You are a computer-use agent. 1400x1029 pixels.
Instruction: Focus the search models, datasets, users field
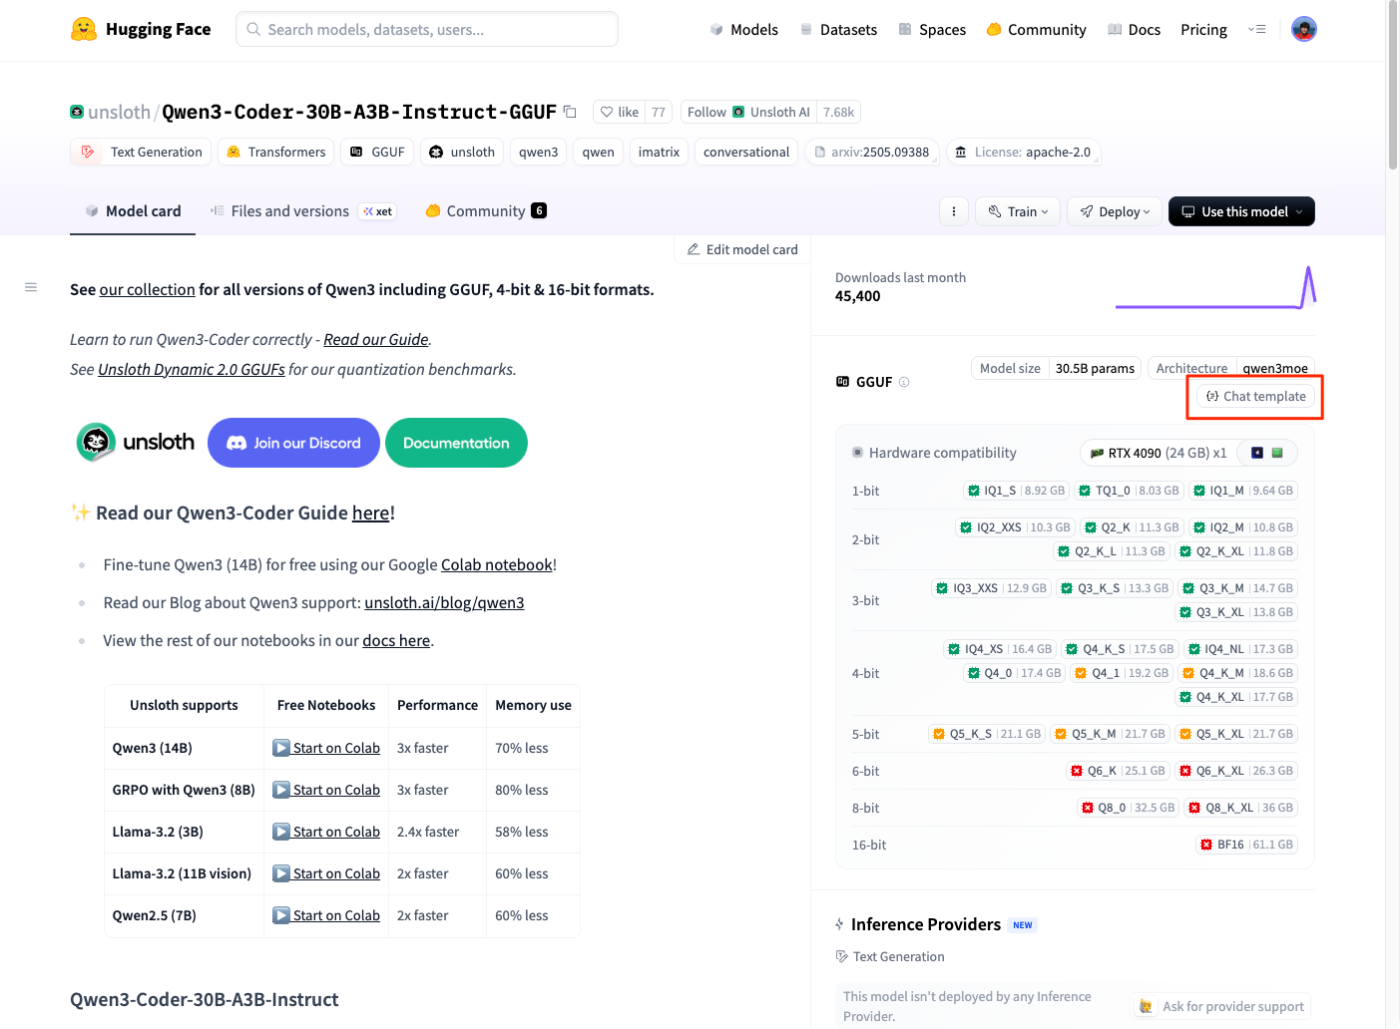pyautogui.click(x=427, y=29)
